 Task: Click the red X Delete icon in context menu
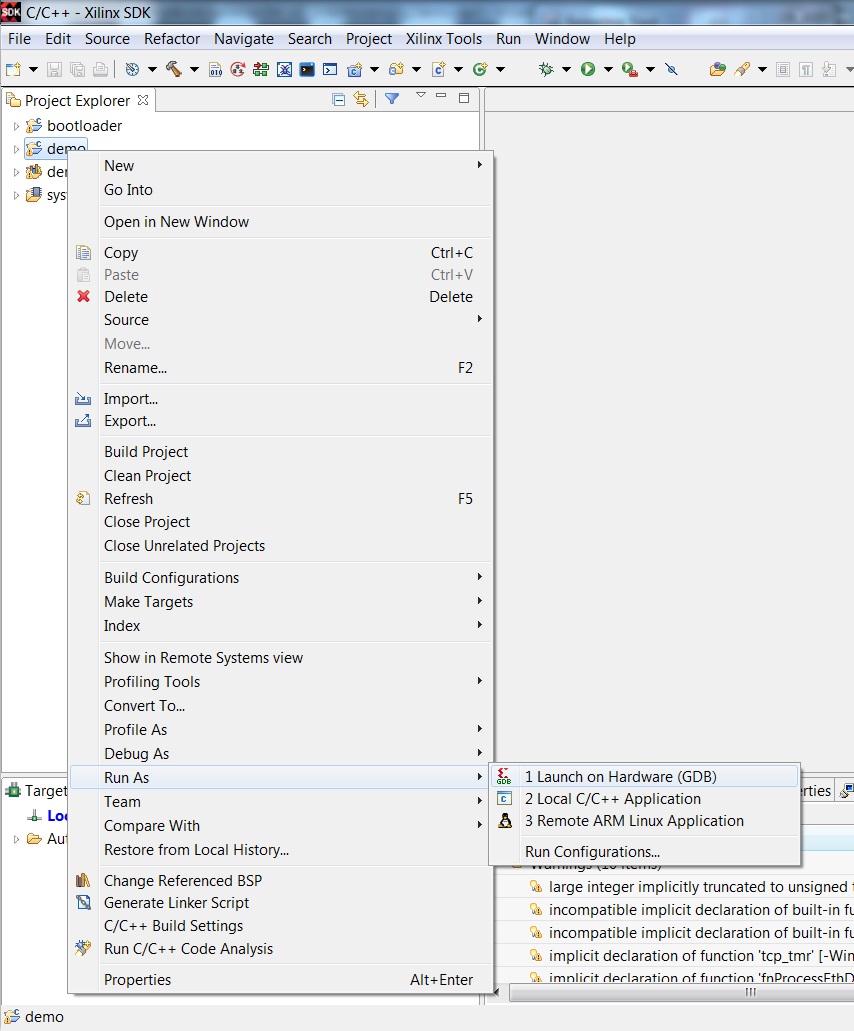click(x=83, y=297)
